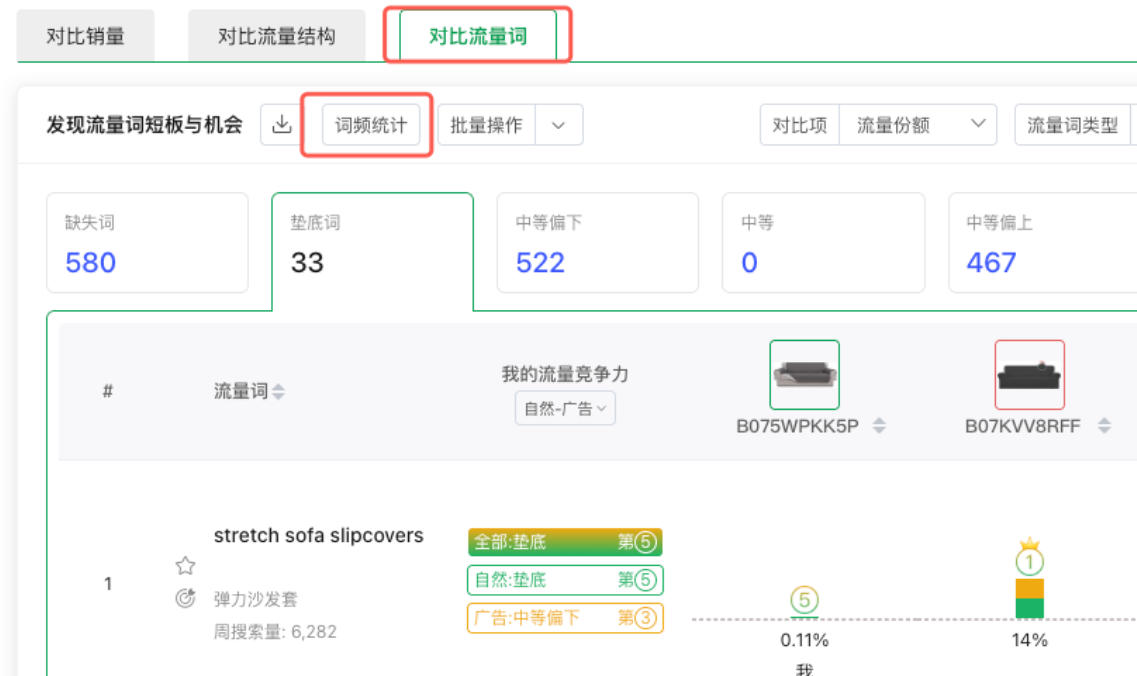Viewport: 1137px width, 676px height.
Task: Sort by B07KVV8RFF column arrows
Action: tap(1104, 426)
